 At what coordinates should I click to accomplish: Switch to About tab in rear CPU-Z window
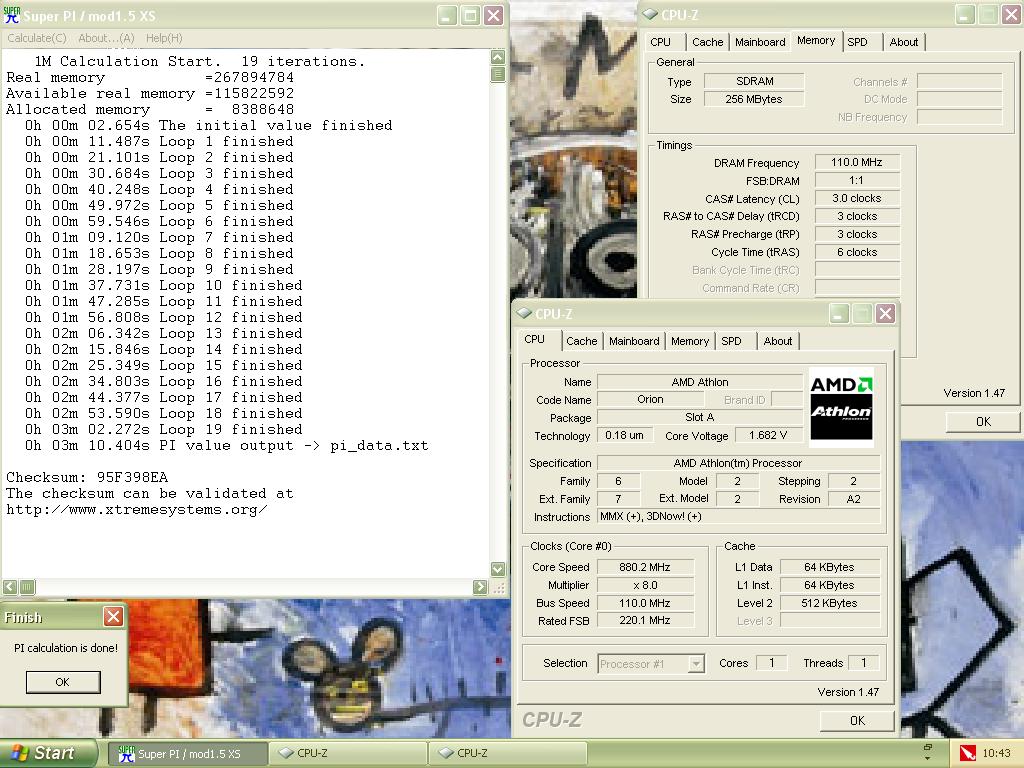pyautogui.click(x=903, y=42)
